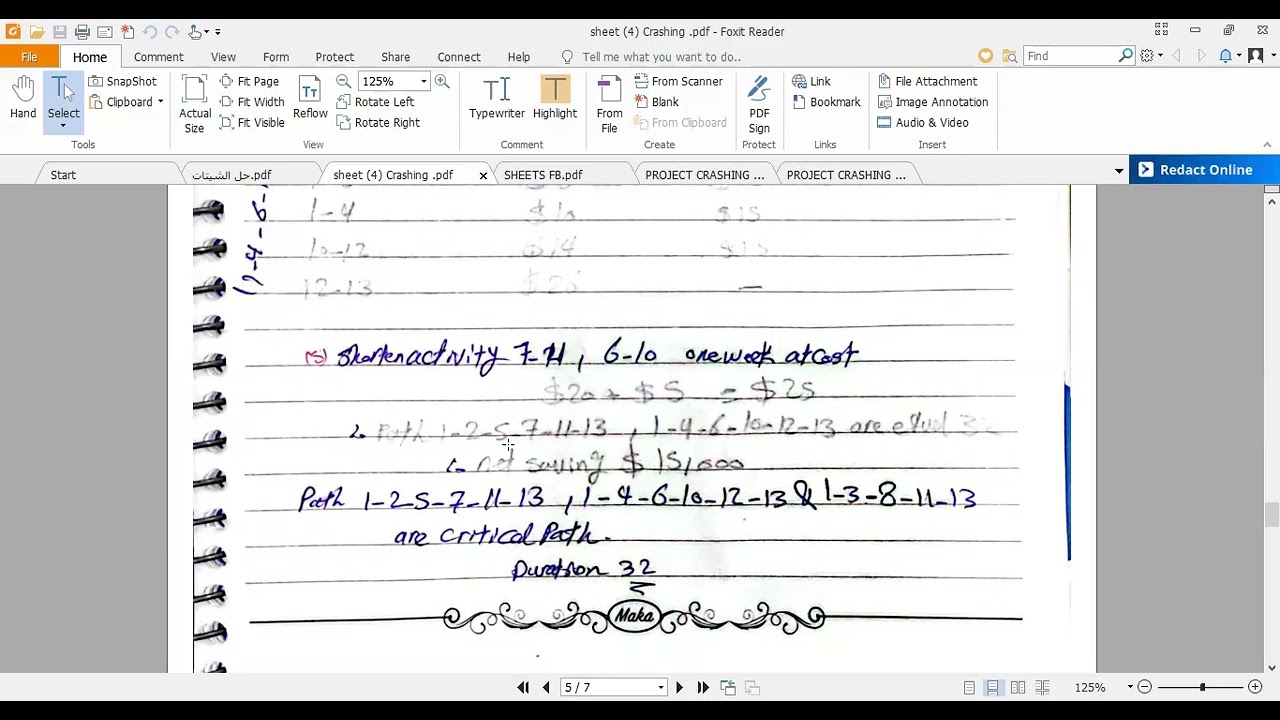Activate the Select text tool
1280x720 pixels.
point(63,99)
